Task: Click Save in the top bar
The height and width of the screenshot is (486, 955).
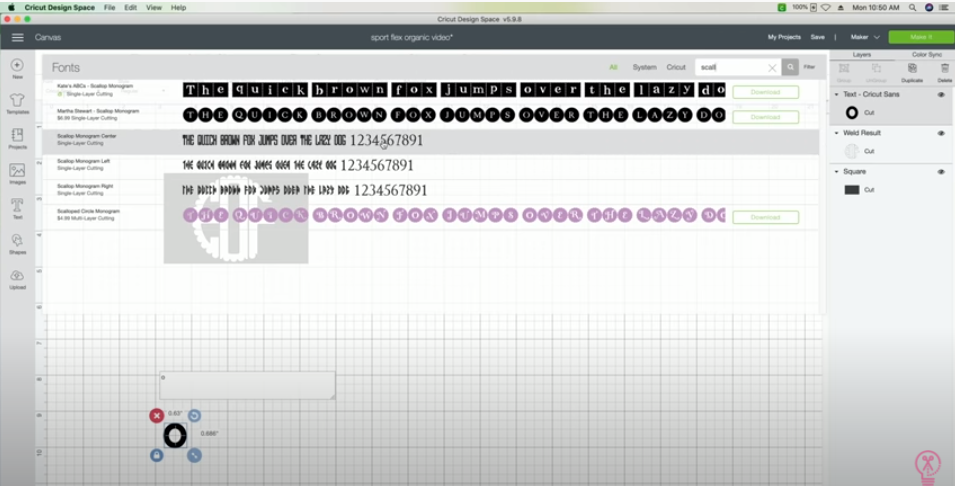Action: [817, 37]
